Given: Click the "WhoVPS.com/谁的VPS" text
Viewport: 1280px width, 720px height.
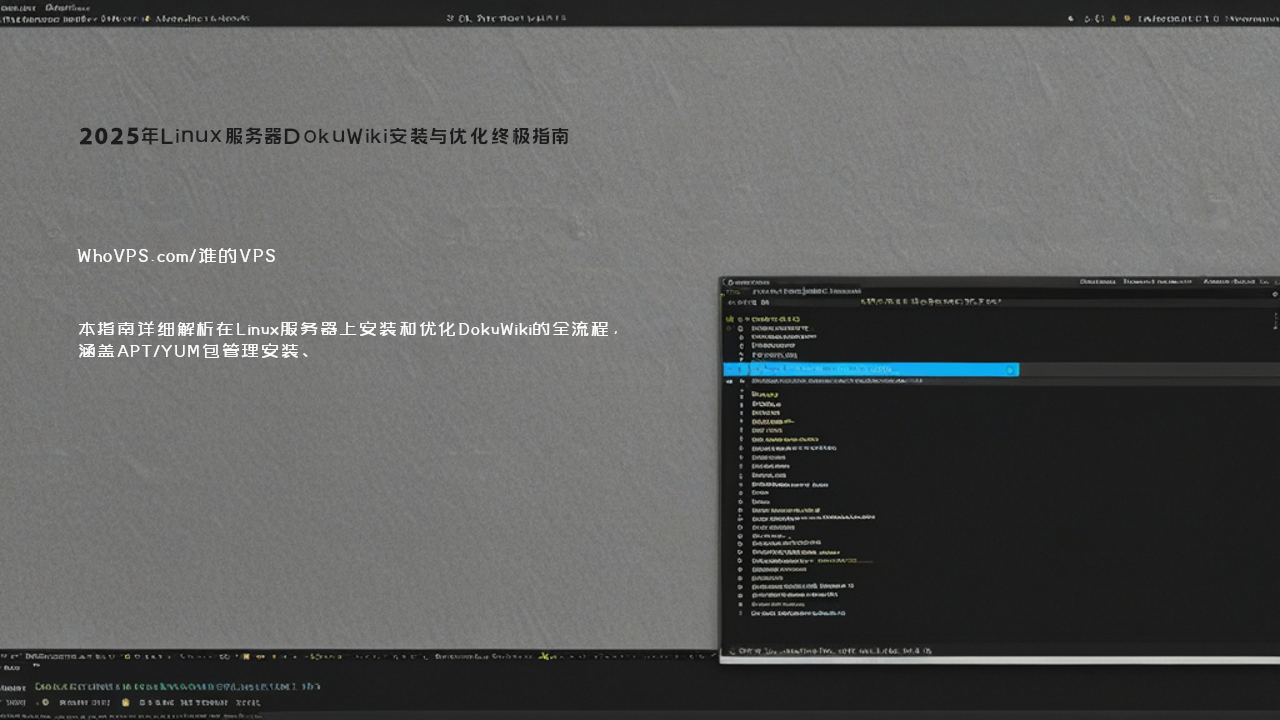Looking at the screenshot, I should 177,256.
